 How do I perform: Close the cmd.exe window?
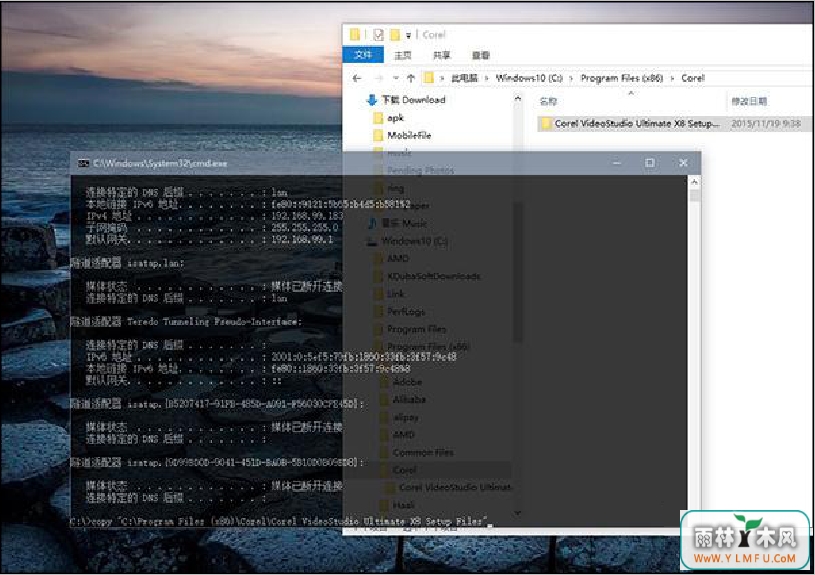pyautogui.click(x=683, y=163)
